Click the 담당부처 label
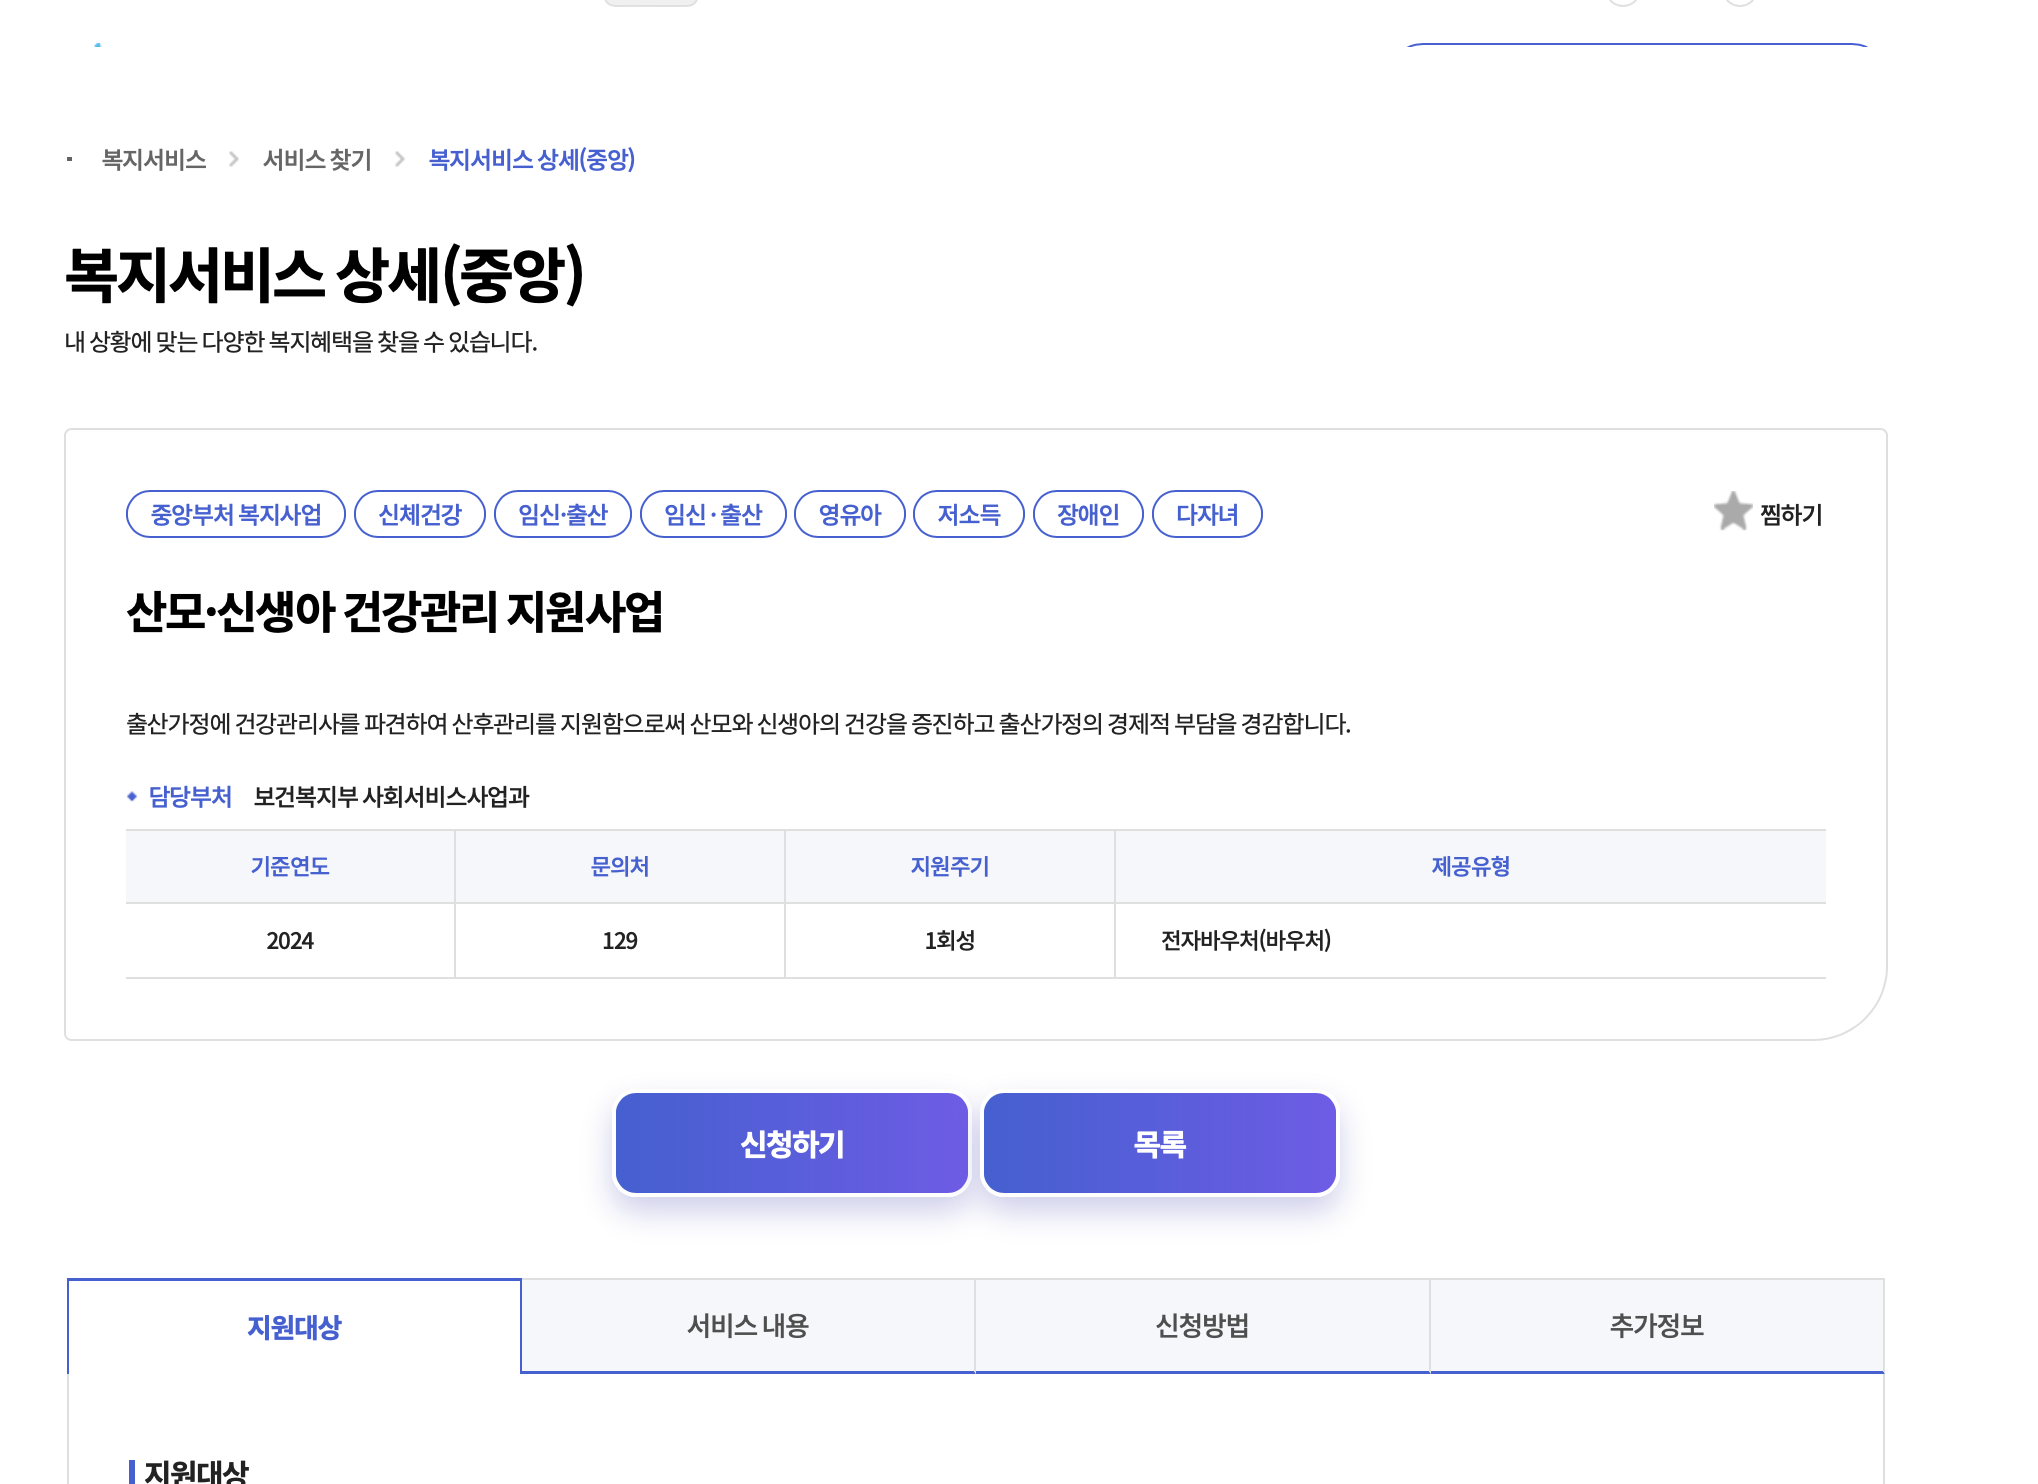This screenshot has height=1484, width=2038. click(190, 797)
